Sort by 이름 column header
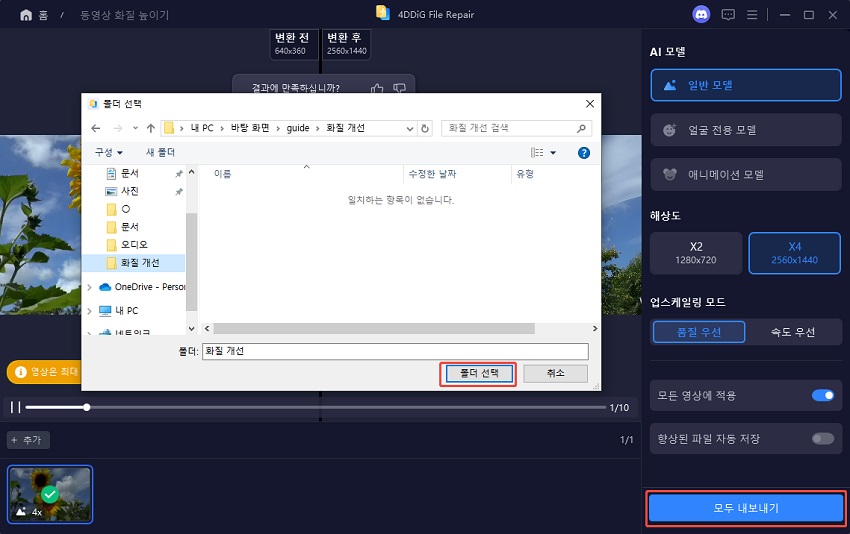Image resolution: width=850 pixels, height=534 pixels. (222, 174)
